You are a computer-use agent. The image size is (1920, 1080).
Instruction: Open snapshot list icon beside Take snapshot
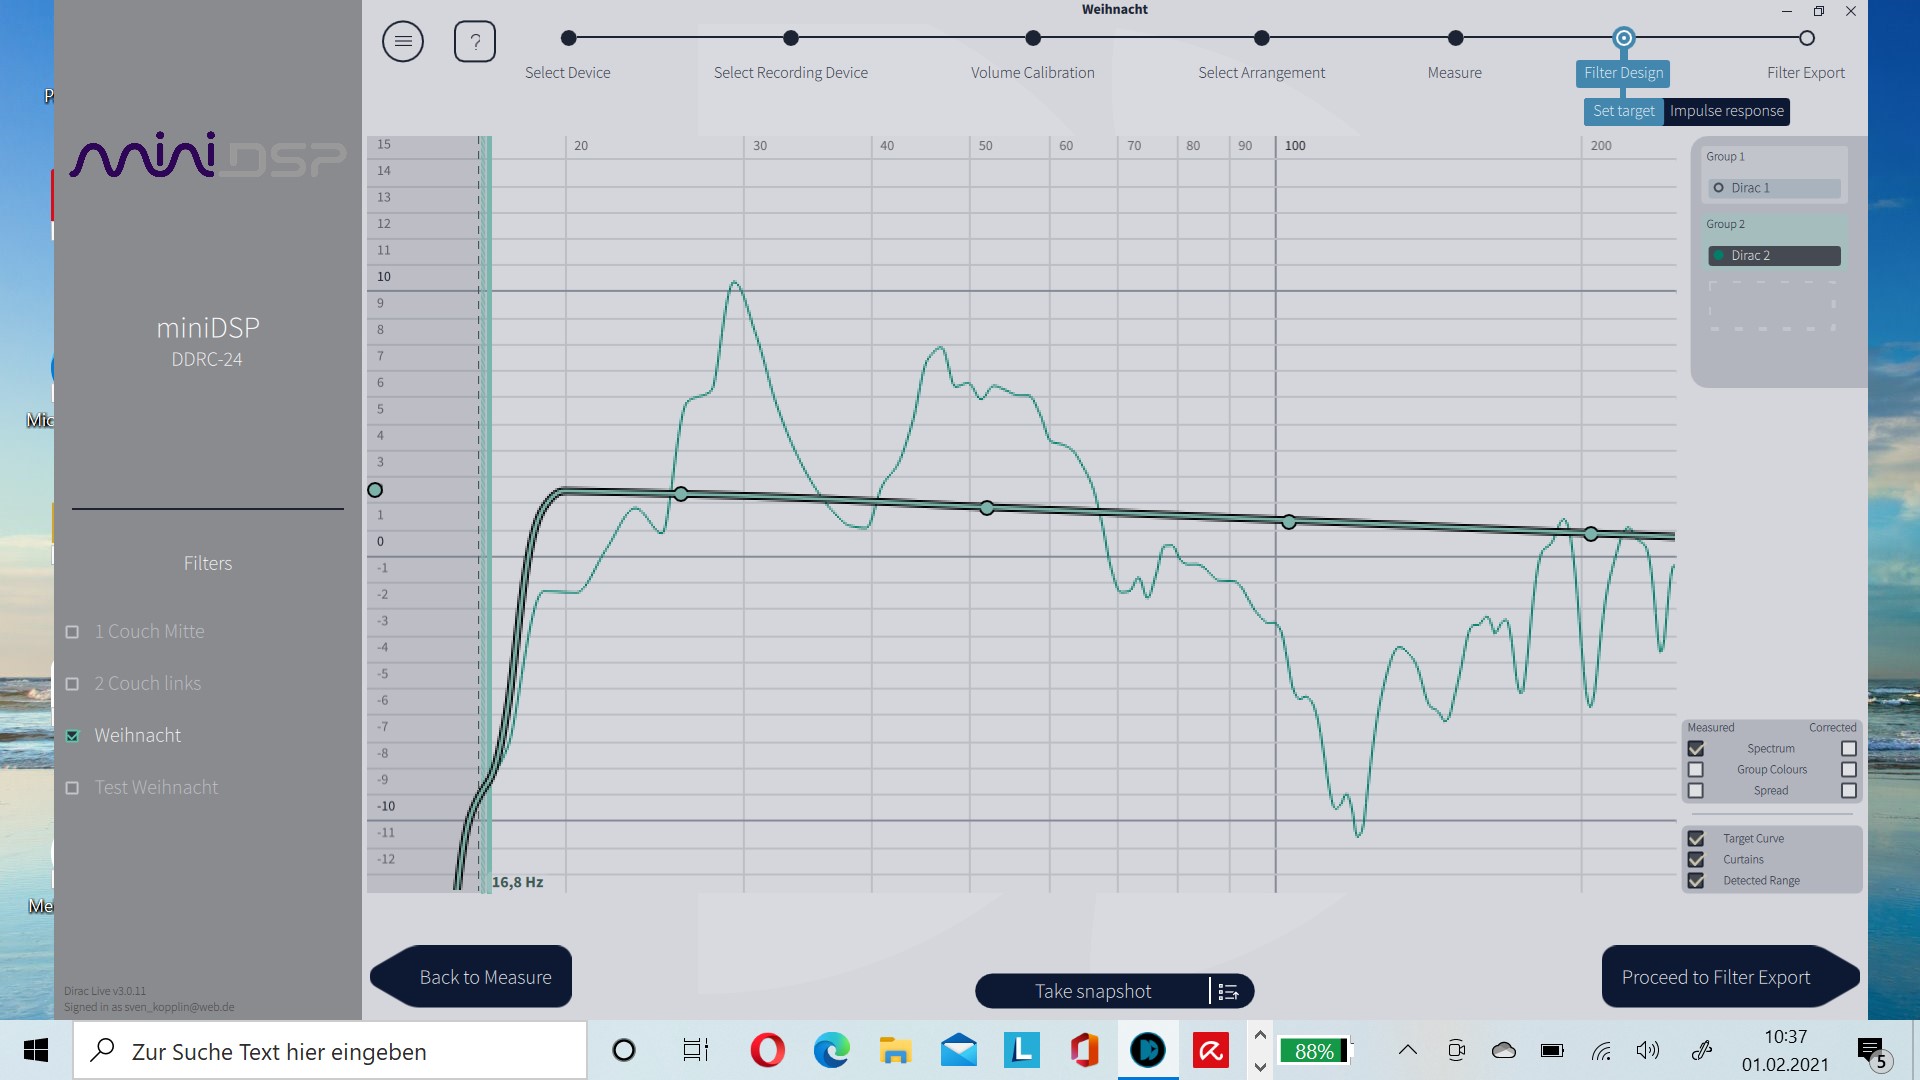(1229, 991)
